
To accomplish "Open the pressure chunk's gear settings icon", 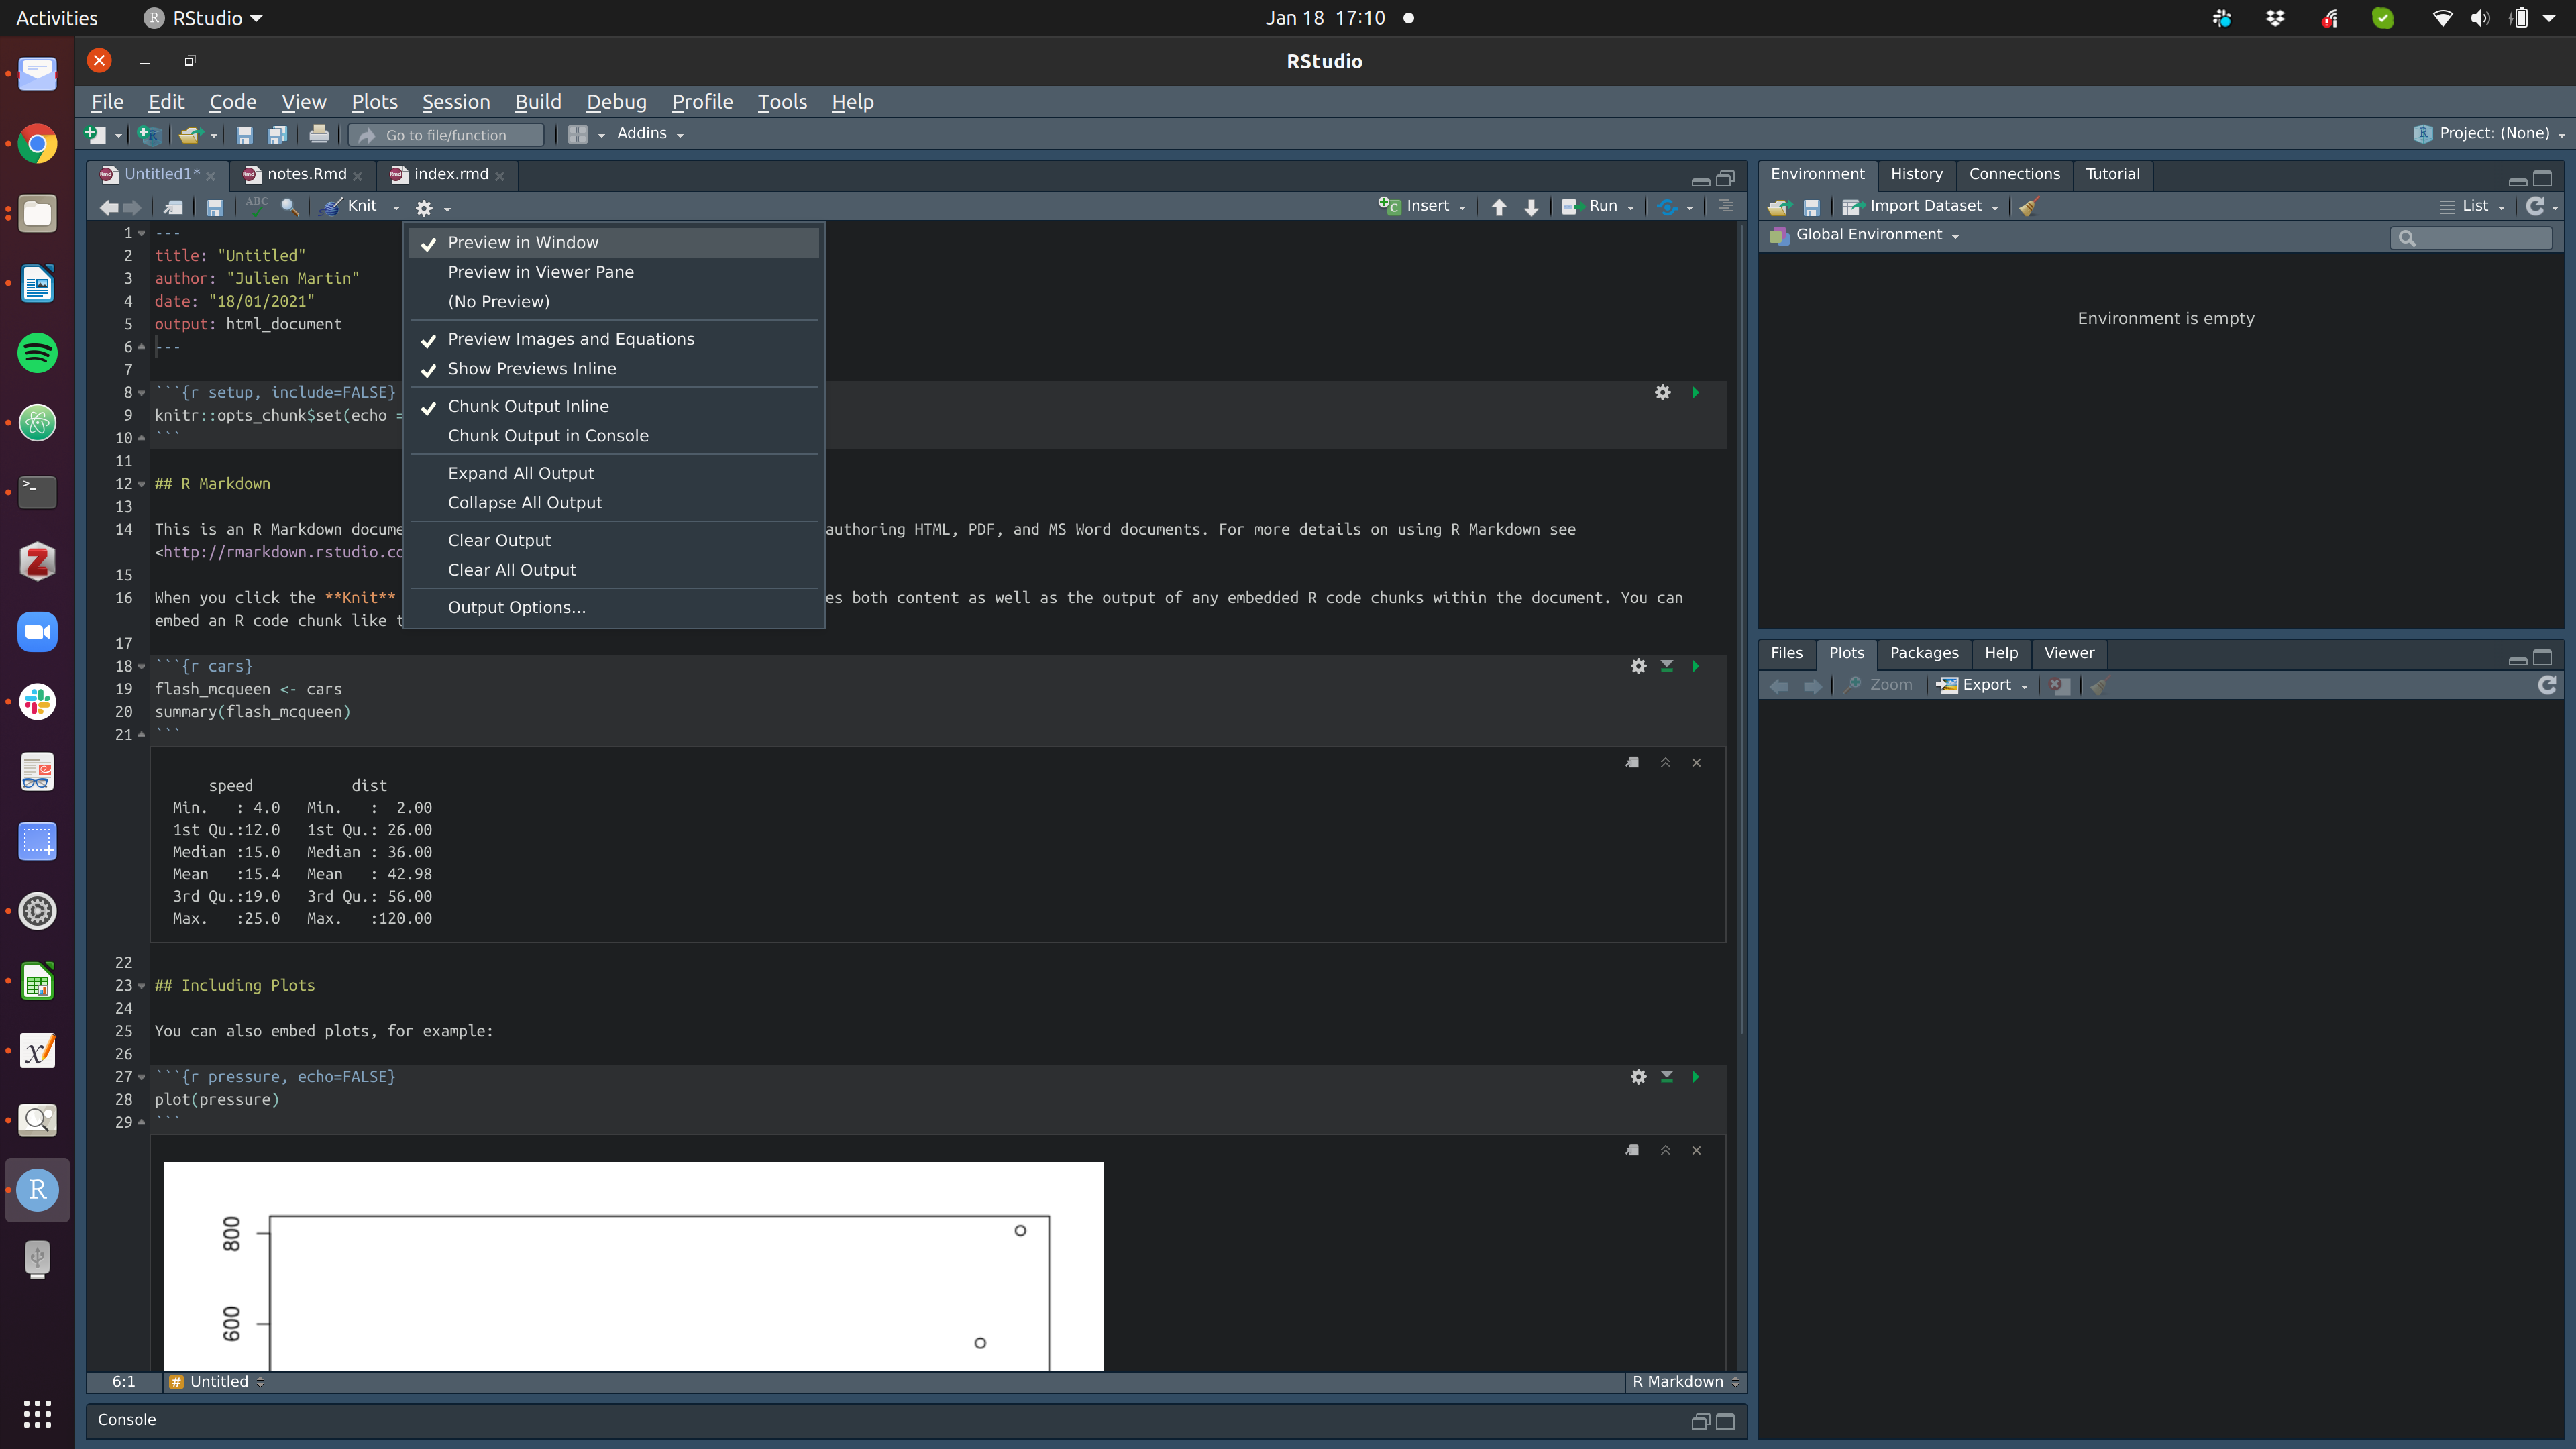I will (1638, 1077).
